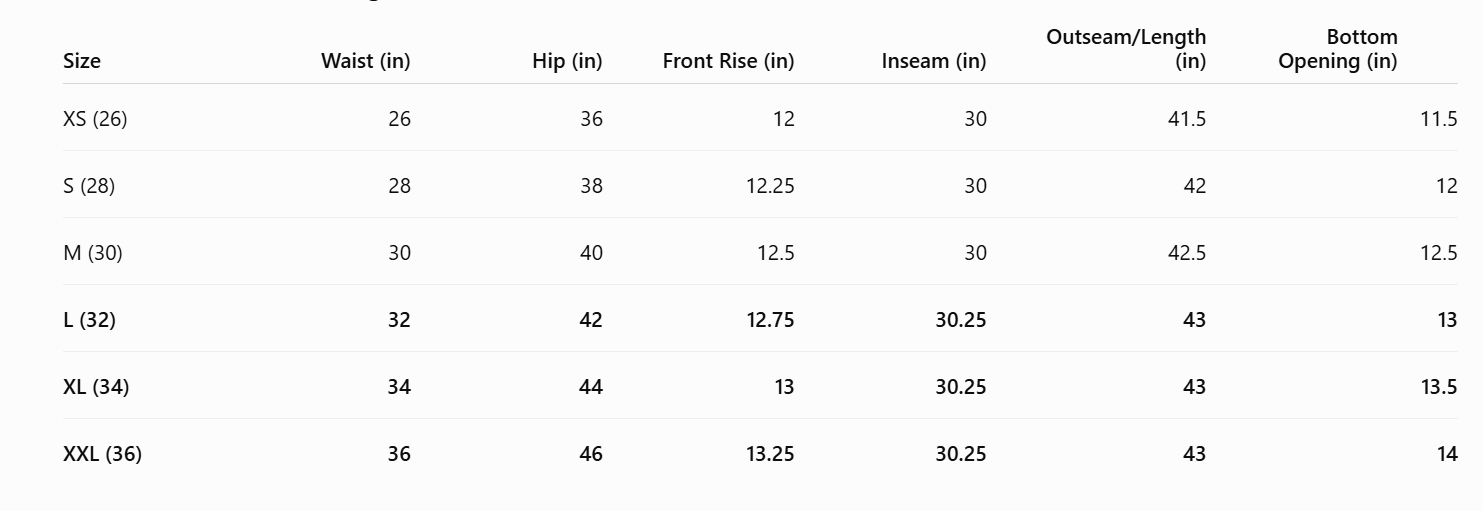Select the XS (26) size row label
The image size is (1482, 511).
tap(95, 119)
